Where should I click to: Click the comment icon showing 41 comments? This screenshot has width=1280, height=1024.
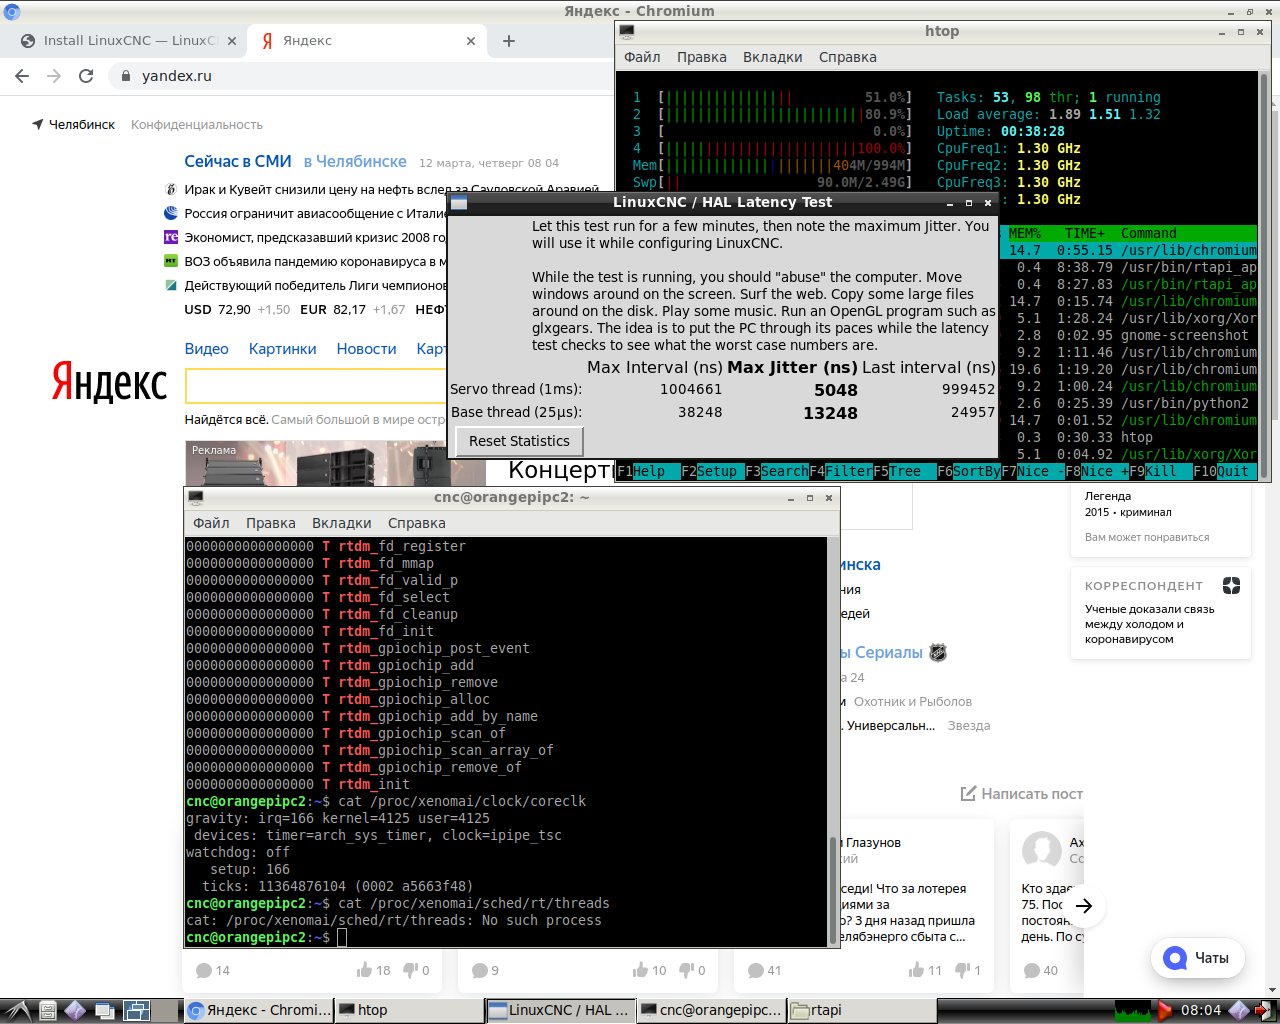(x=756, y=970)
